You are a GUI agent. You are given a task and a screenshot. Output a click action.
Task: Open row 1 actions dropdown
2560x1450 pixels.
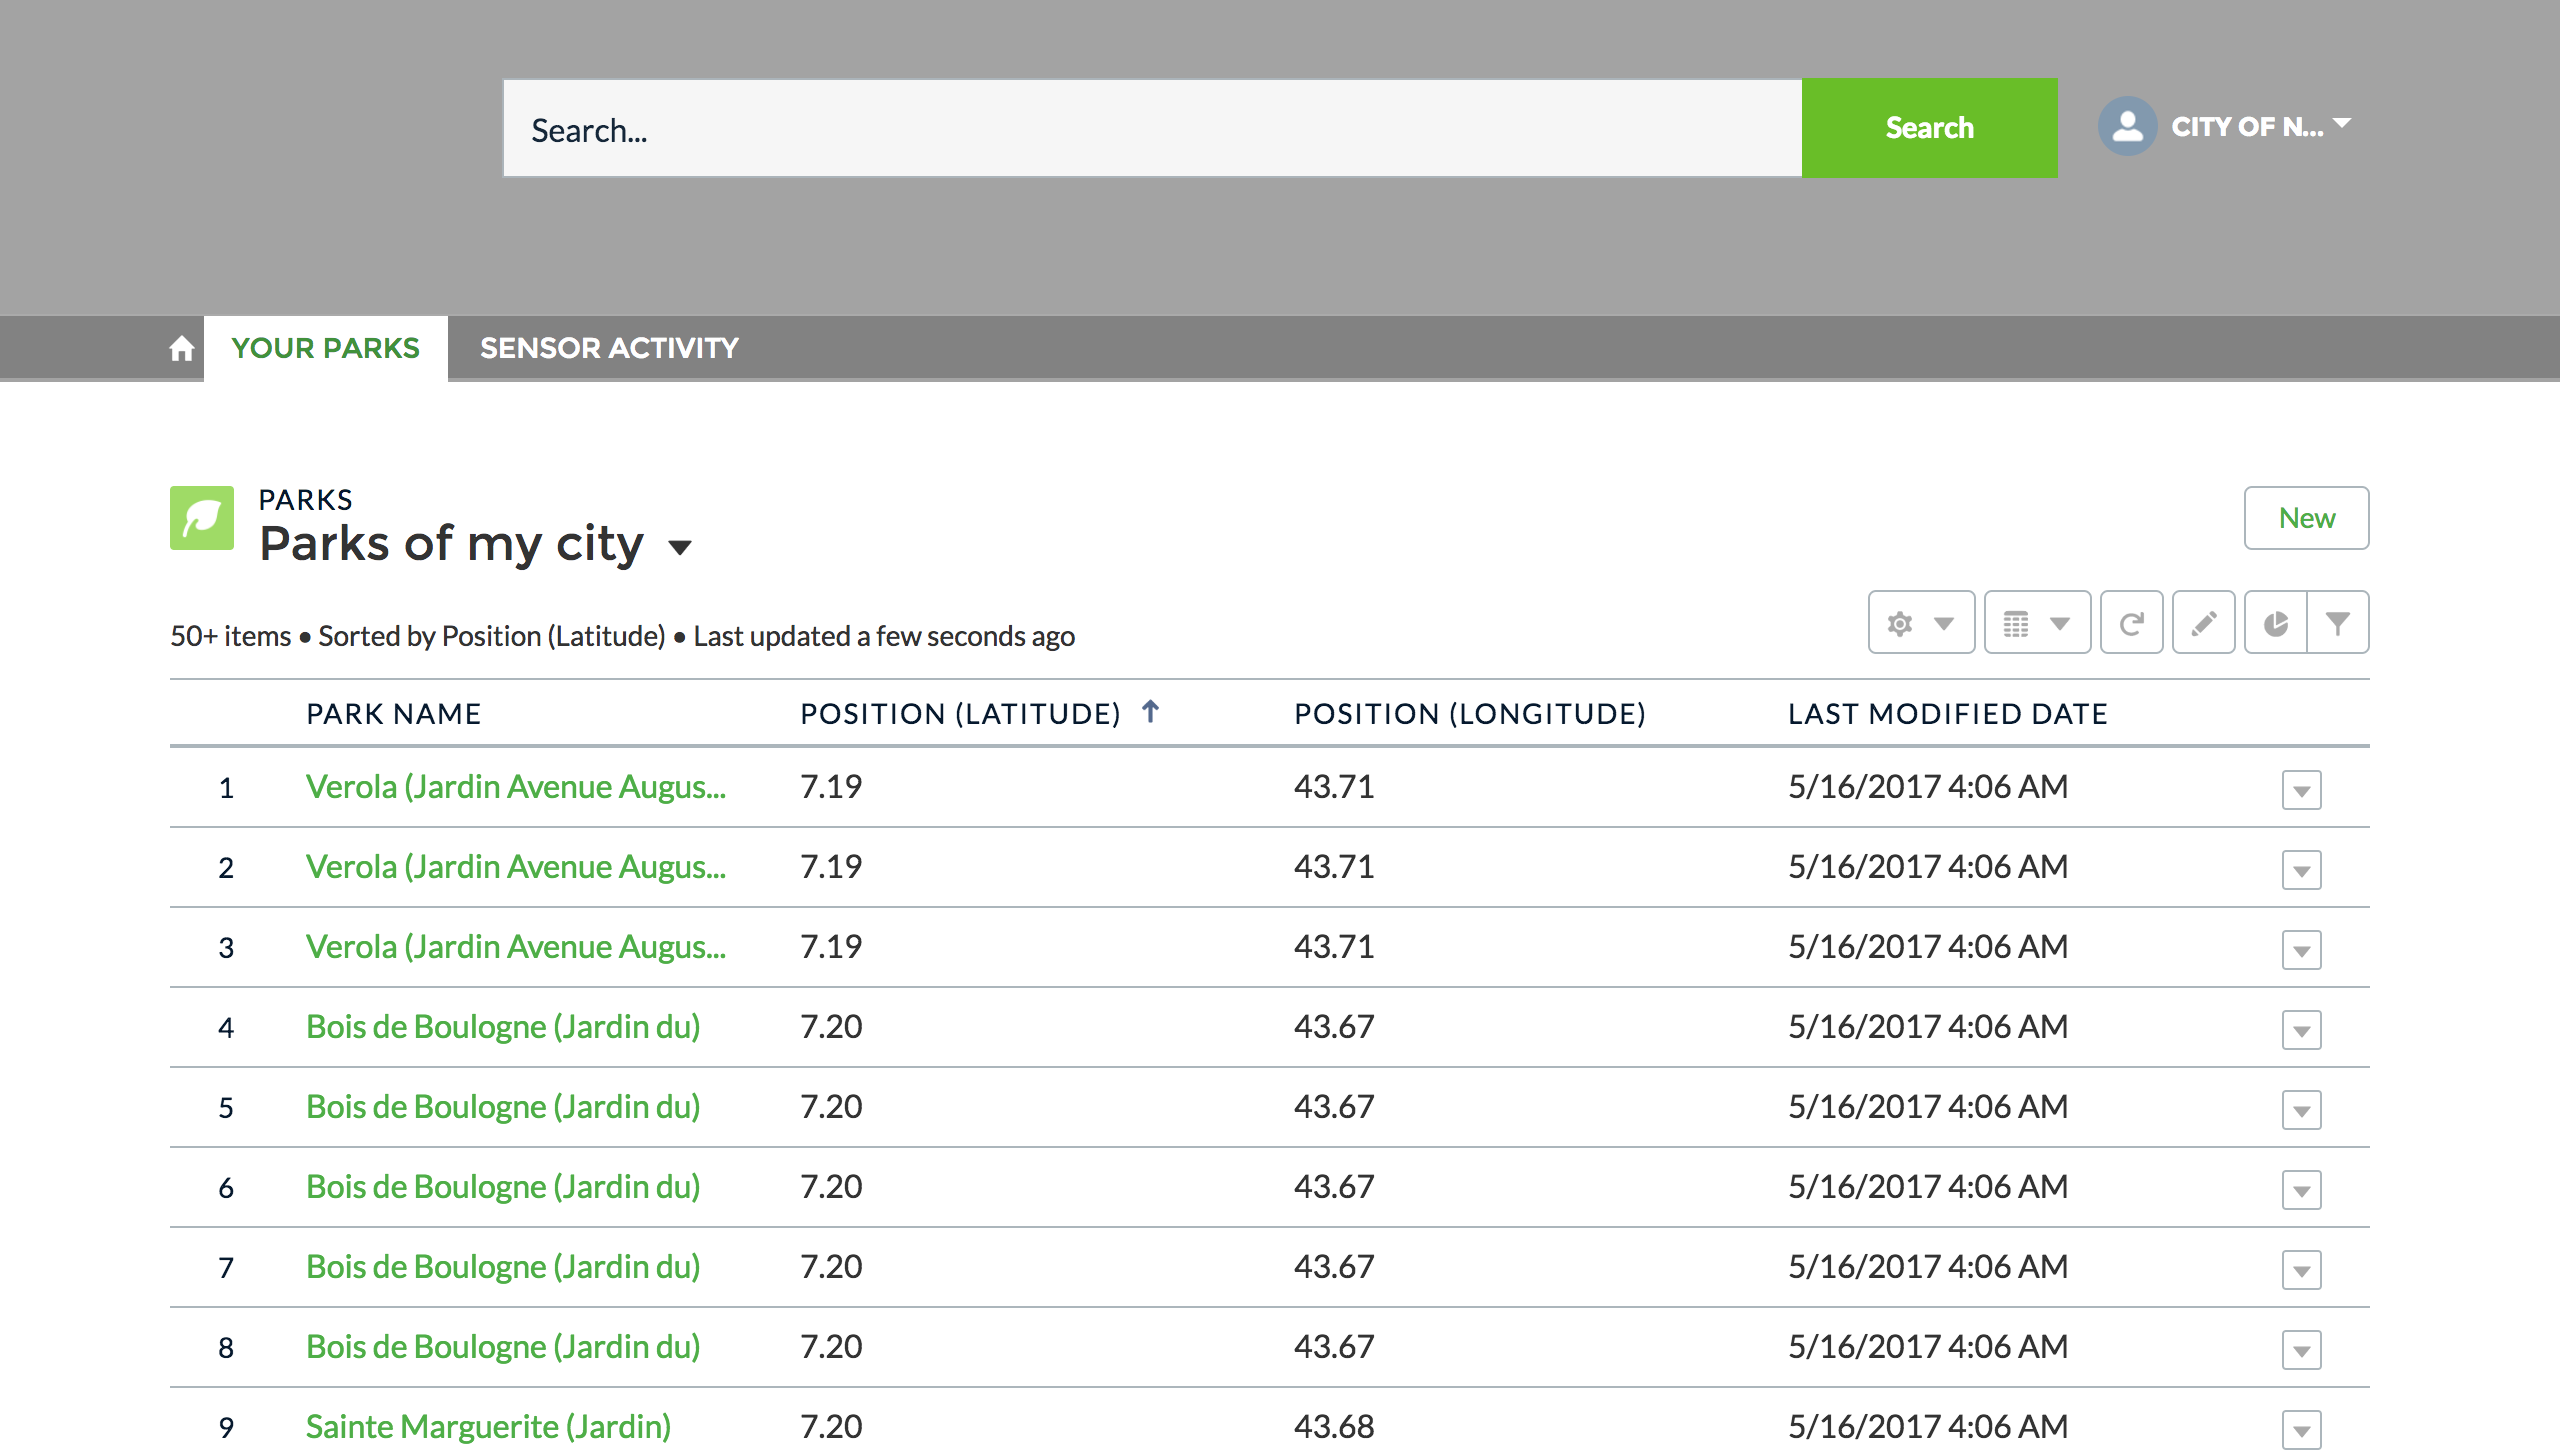(x=2301, y=790)
